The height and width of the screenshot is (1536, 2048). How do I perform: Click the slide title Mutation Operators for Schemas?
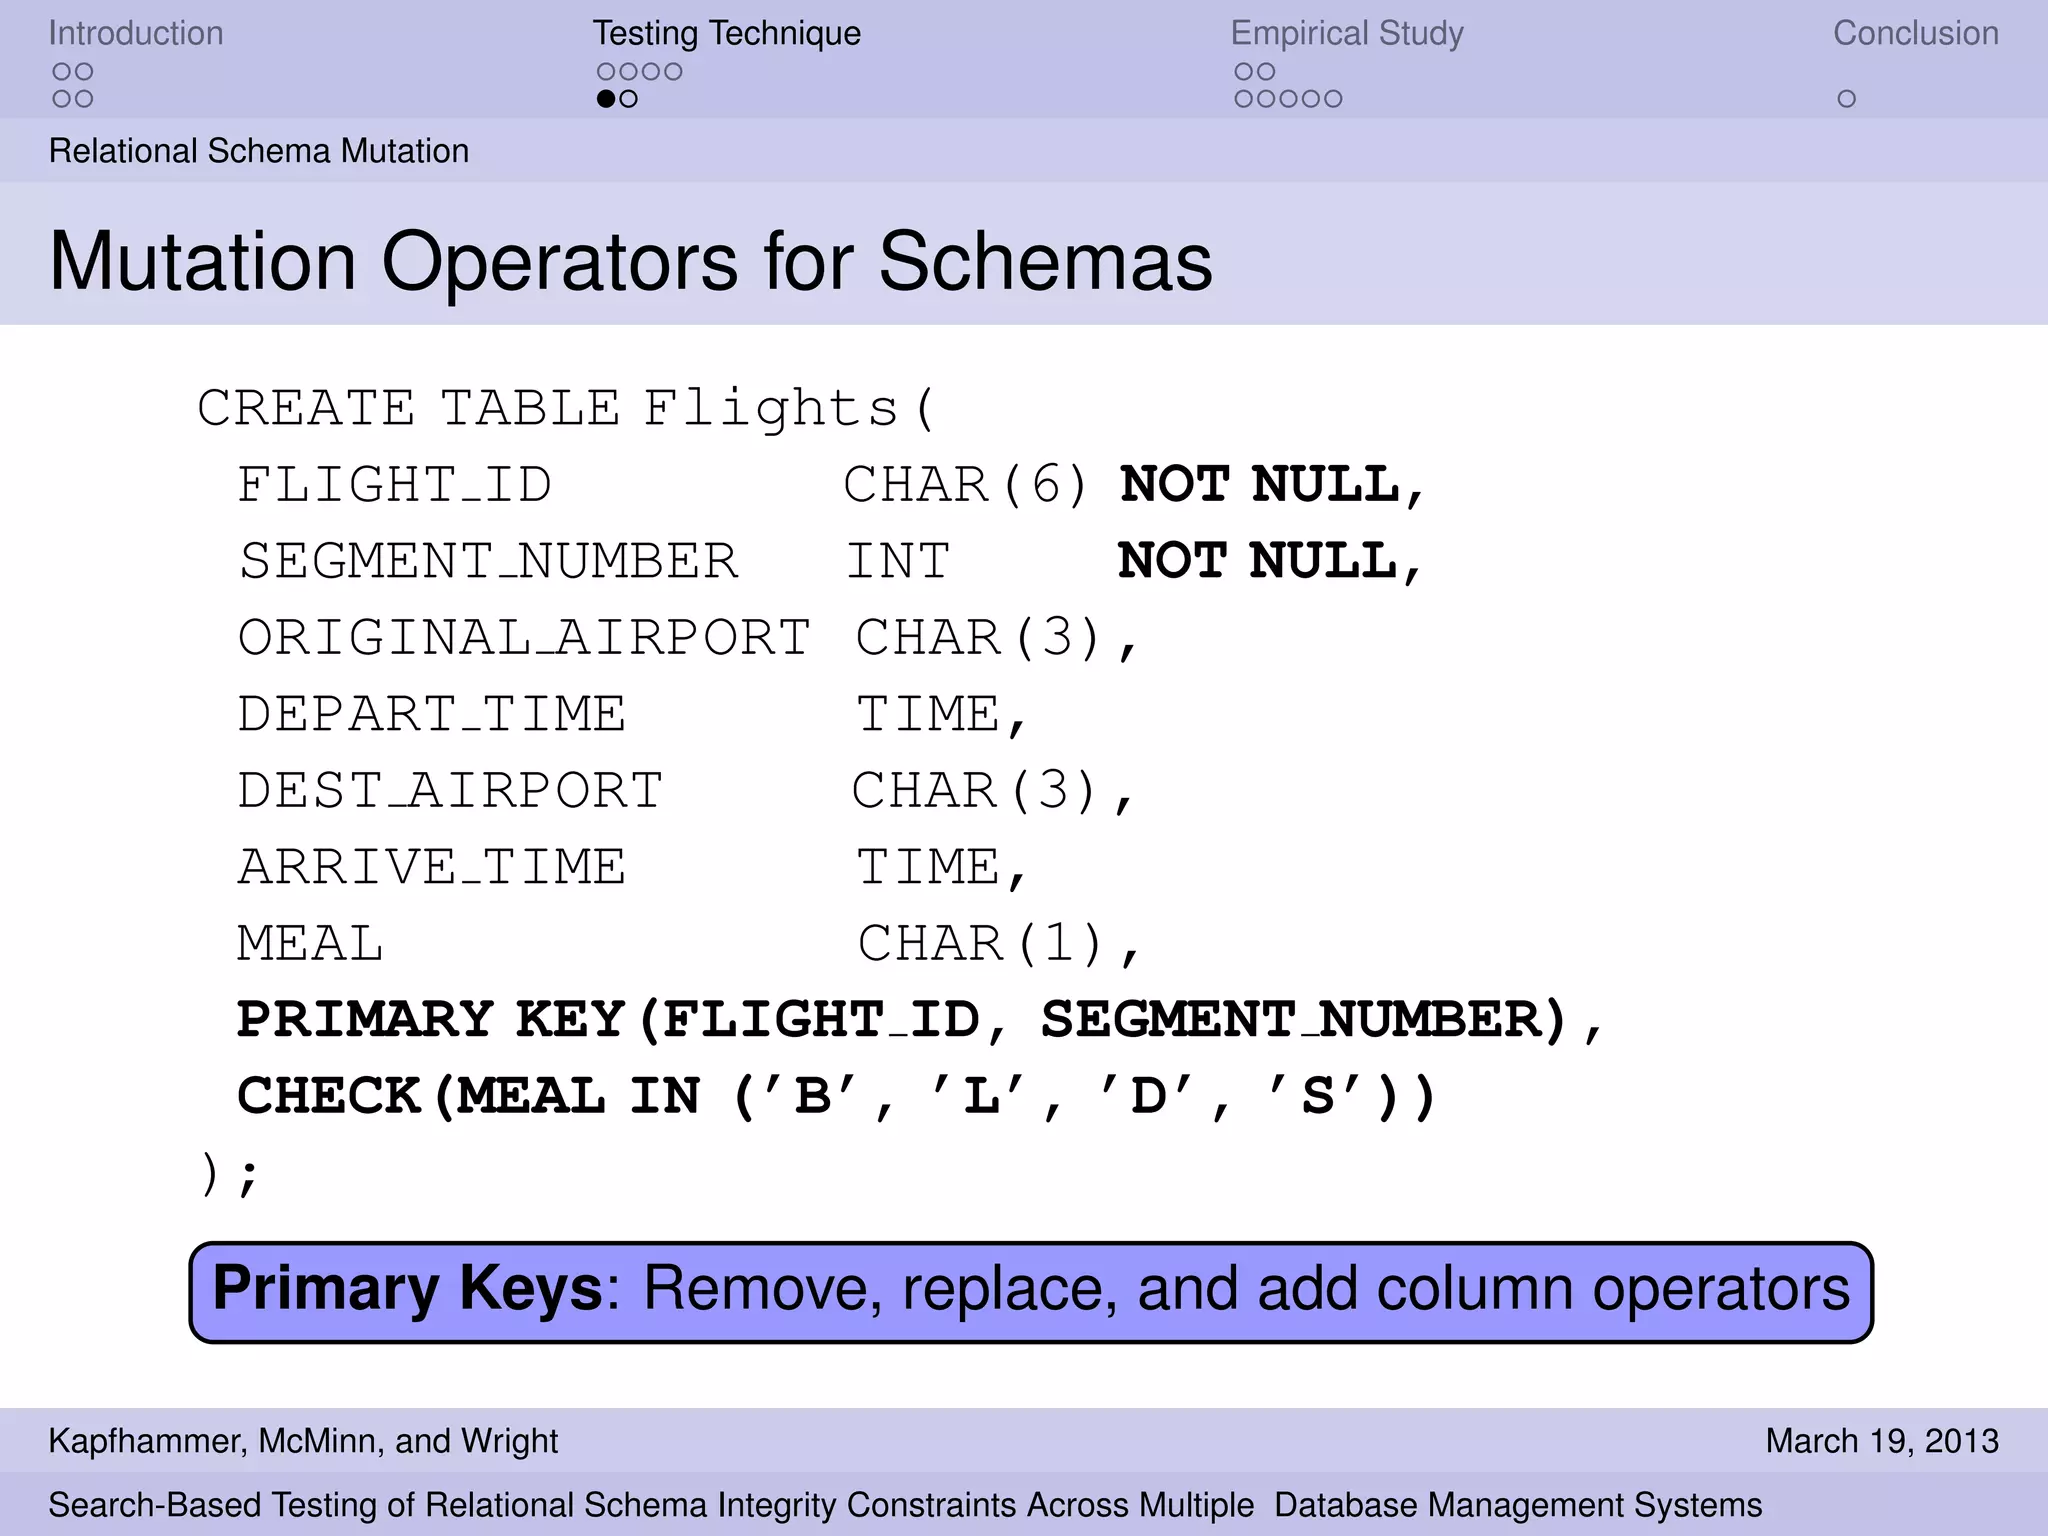[x=631, y=261]
